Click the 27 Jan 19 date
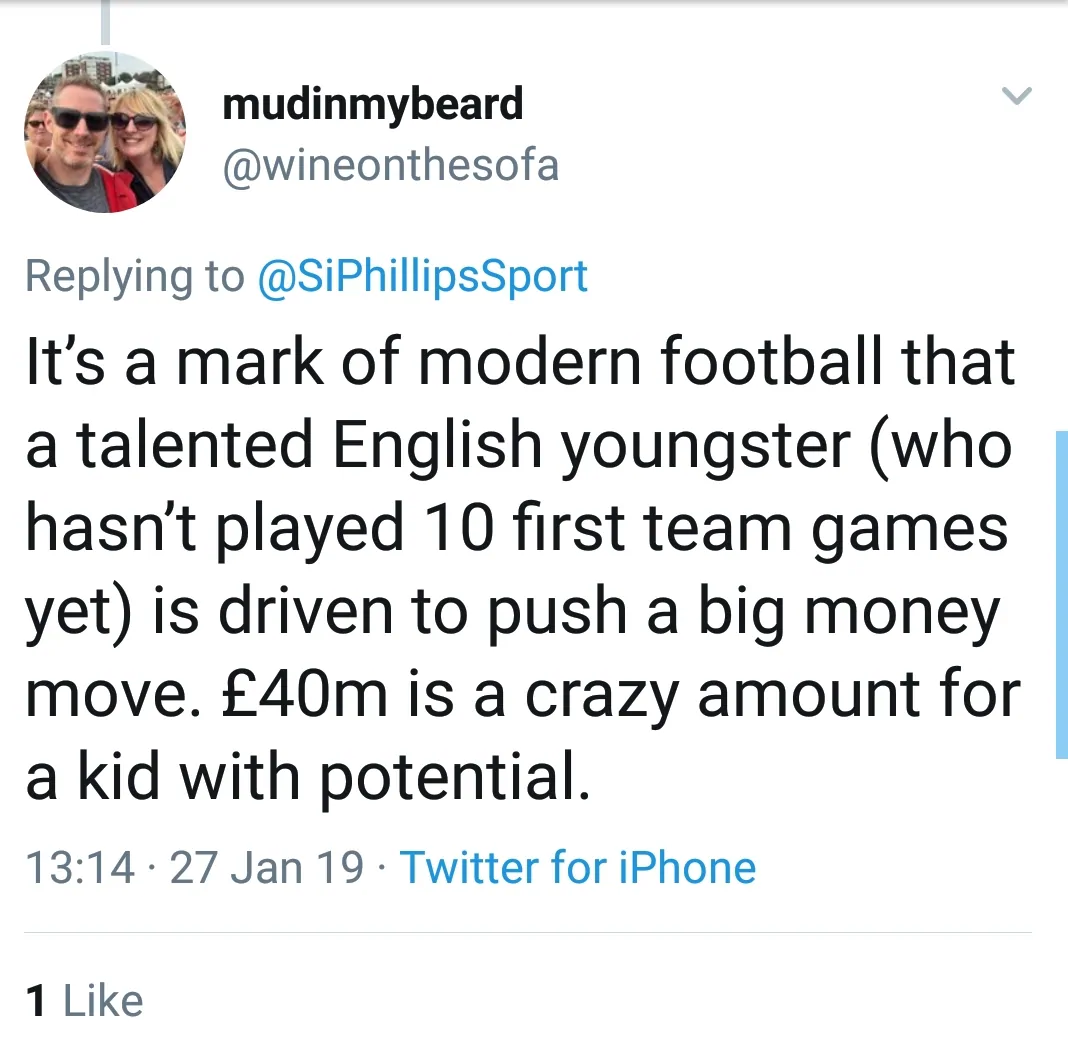Image resolution: width=1068 pixels, height=1040 pixels. coord(267,867)
